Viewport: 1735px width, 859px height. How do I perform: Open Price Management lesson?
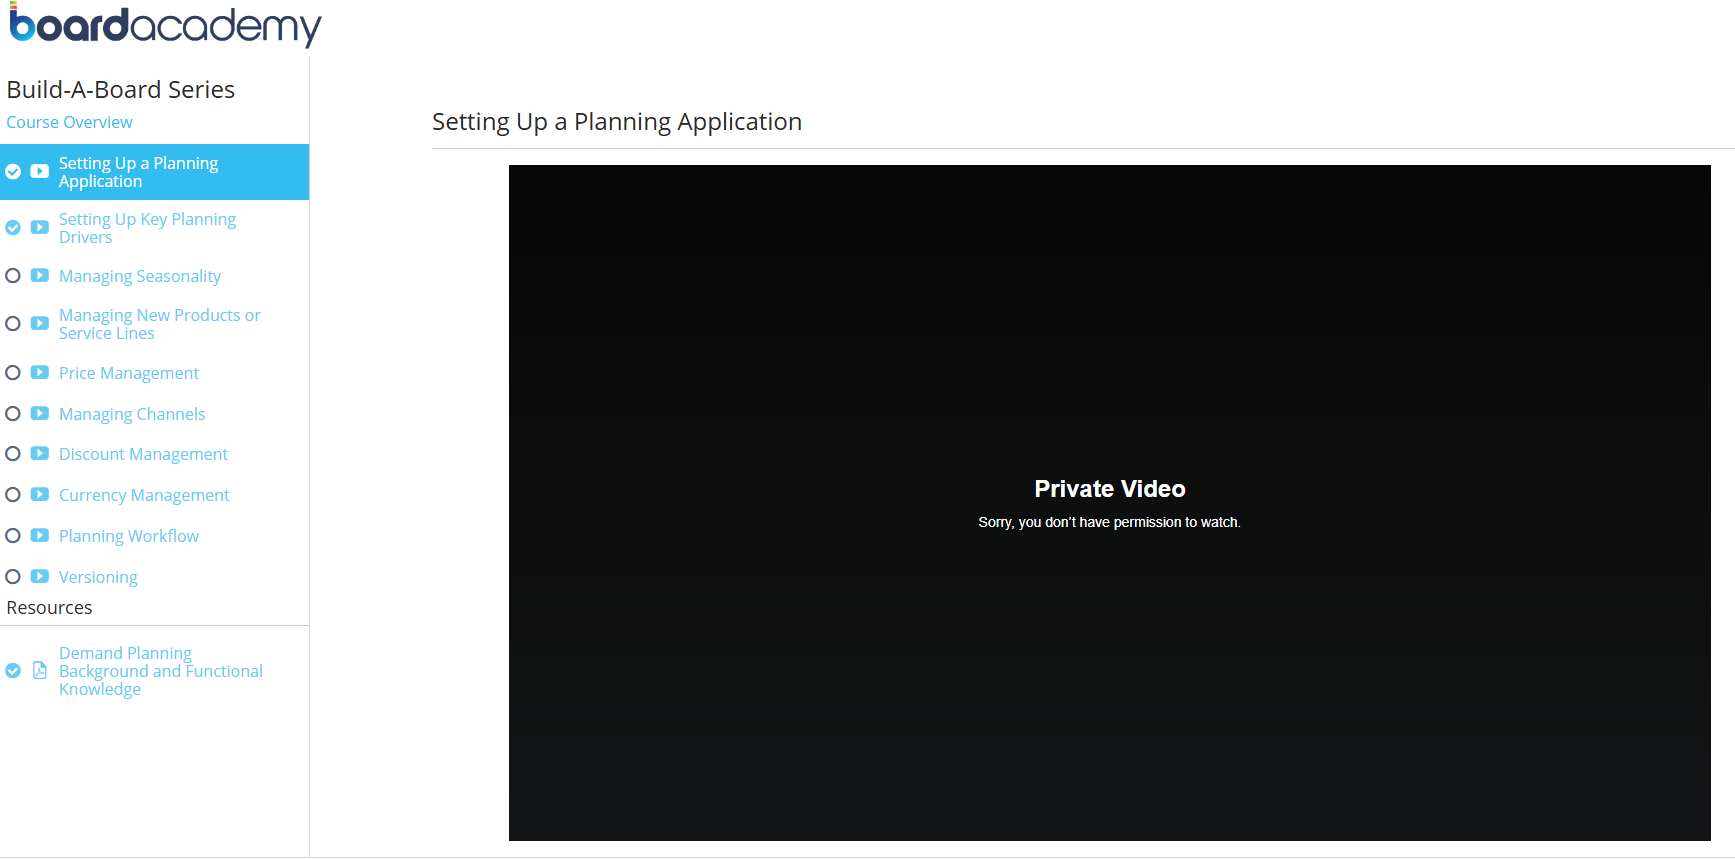129,373
